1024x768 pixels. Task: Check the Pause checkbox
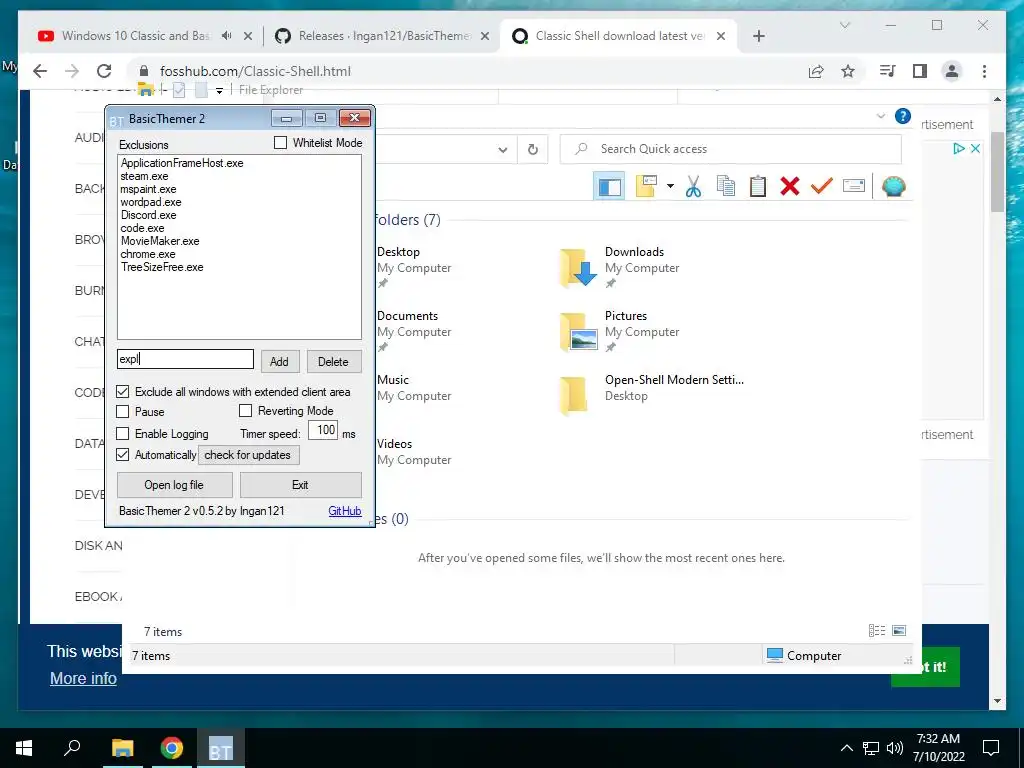(123, 411)
